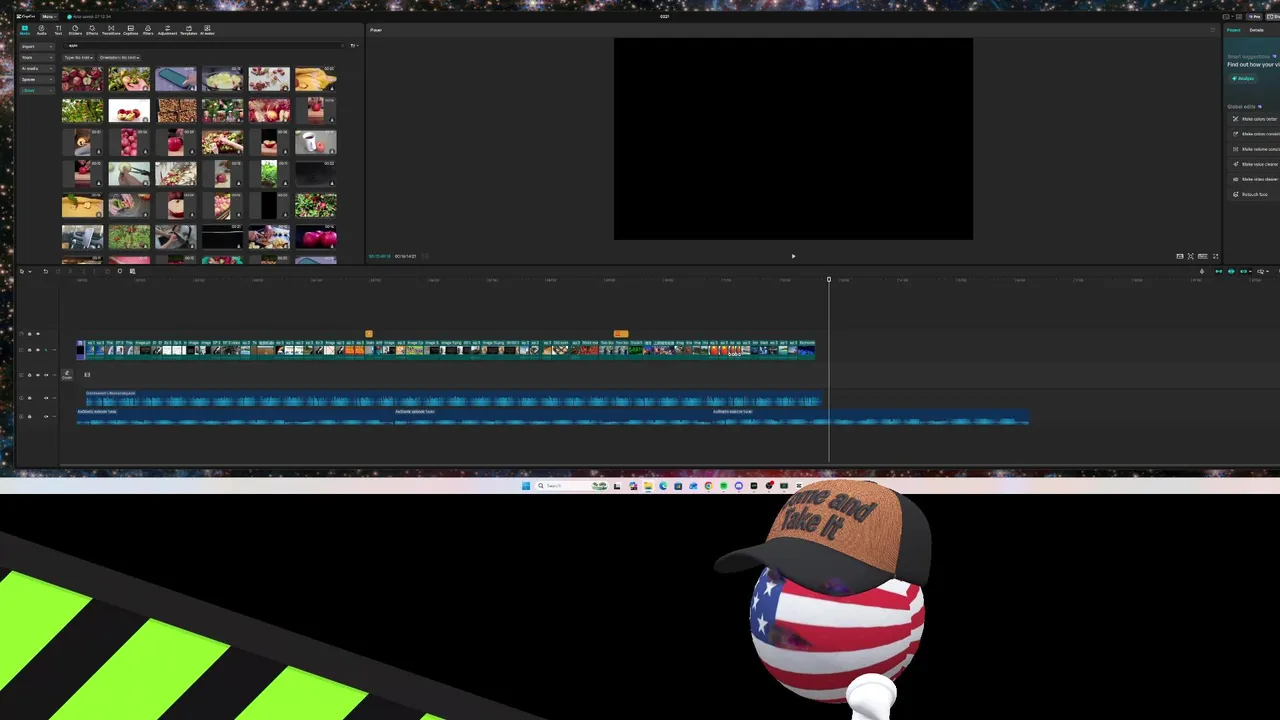1280x720 pixels.
Task: Select the banana thumbnail in first row
Action: point(316,78)
